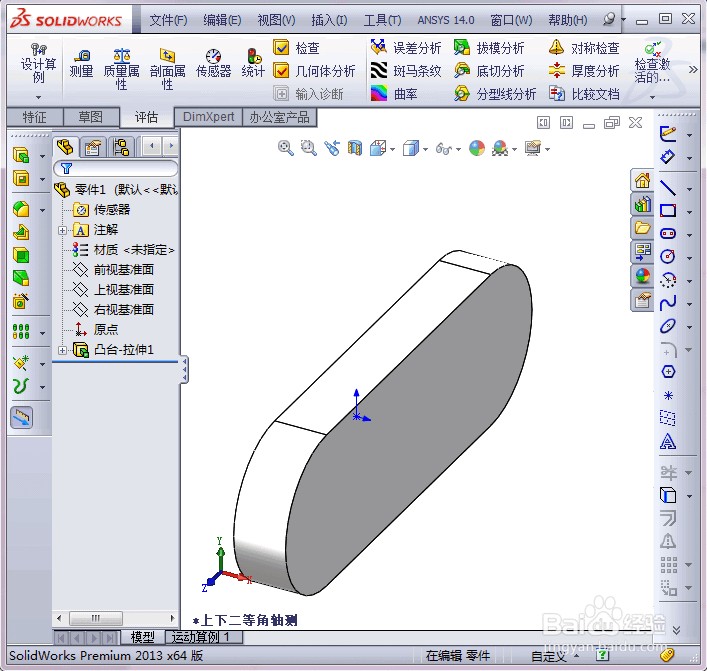Open the ConfigurationManager tab
Viewport: 707px width, 671px height.
point(121,147)
